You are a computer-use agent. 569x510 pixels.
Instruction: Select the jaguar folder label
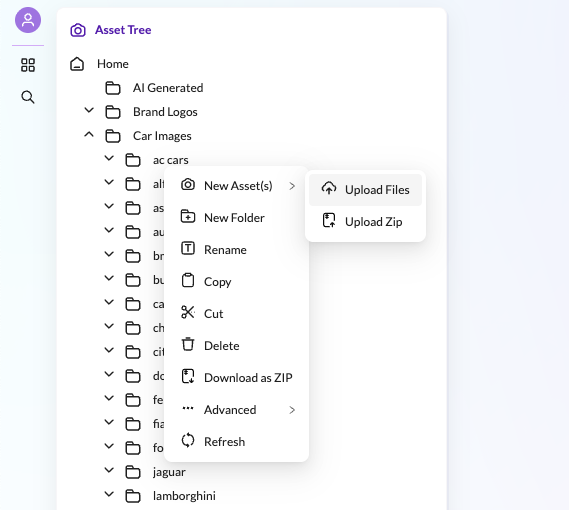[x=169, y=472]
